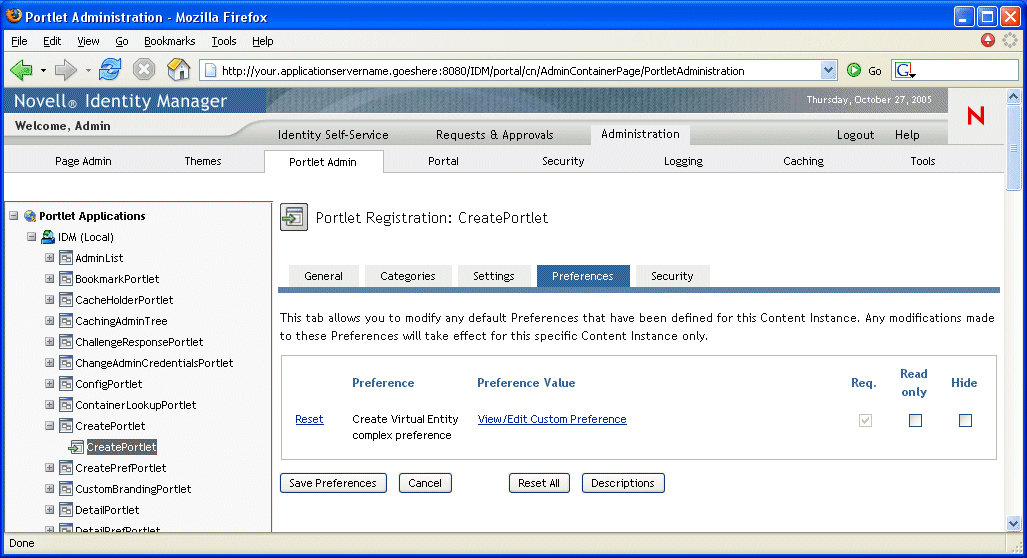This screenshot has width=1027, height=558.
Task: Open View/Edit Custom Preference link
Action: 552,419
